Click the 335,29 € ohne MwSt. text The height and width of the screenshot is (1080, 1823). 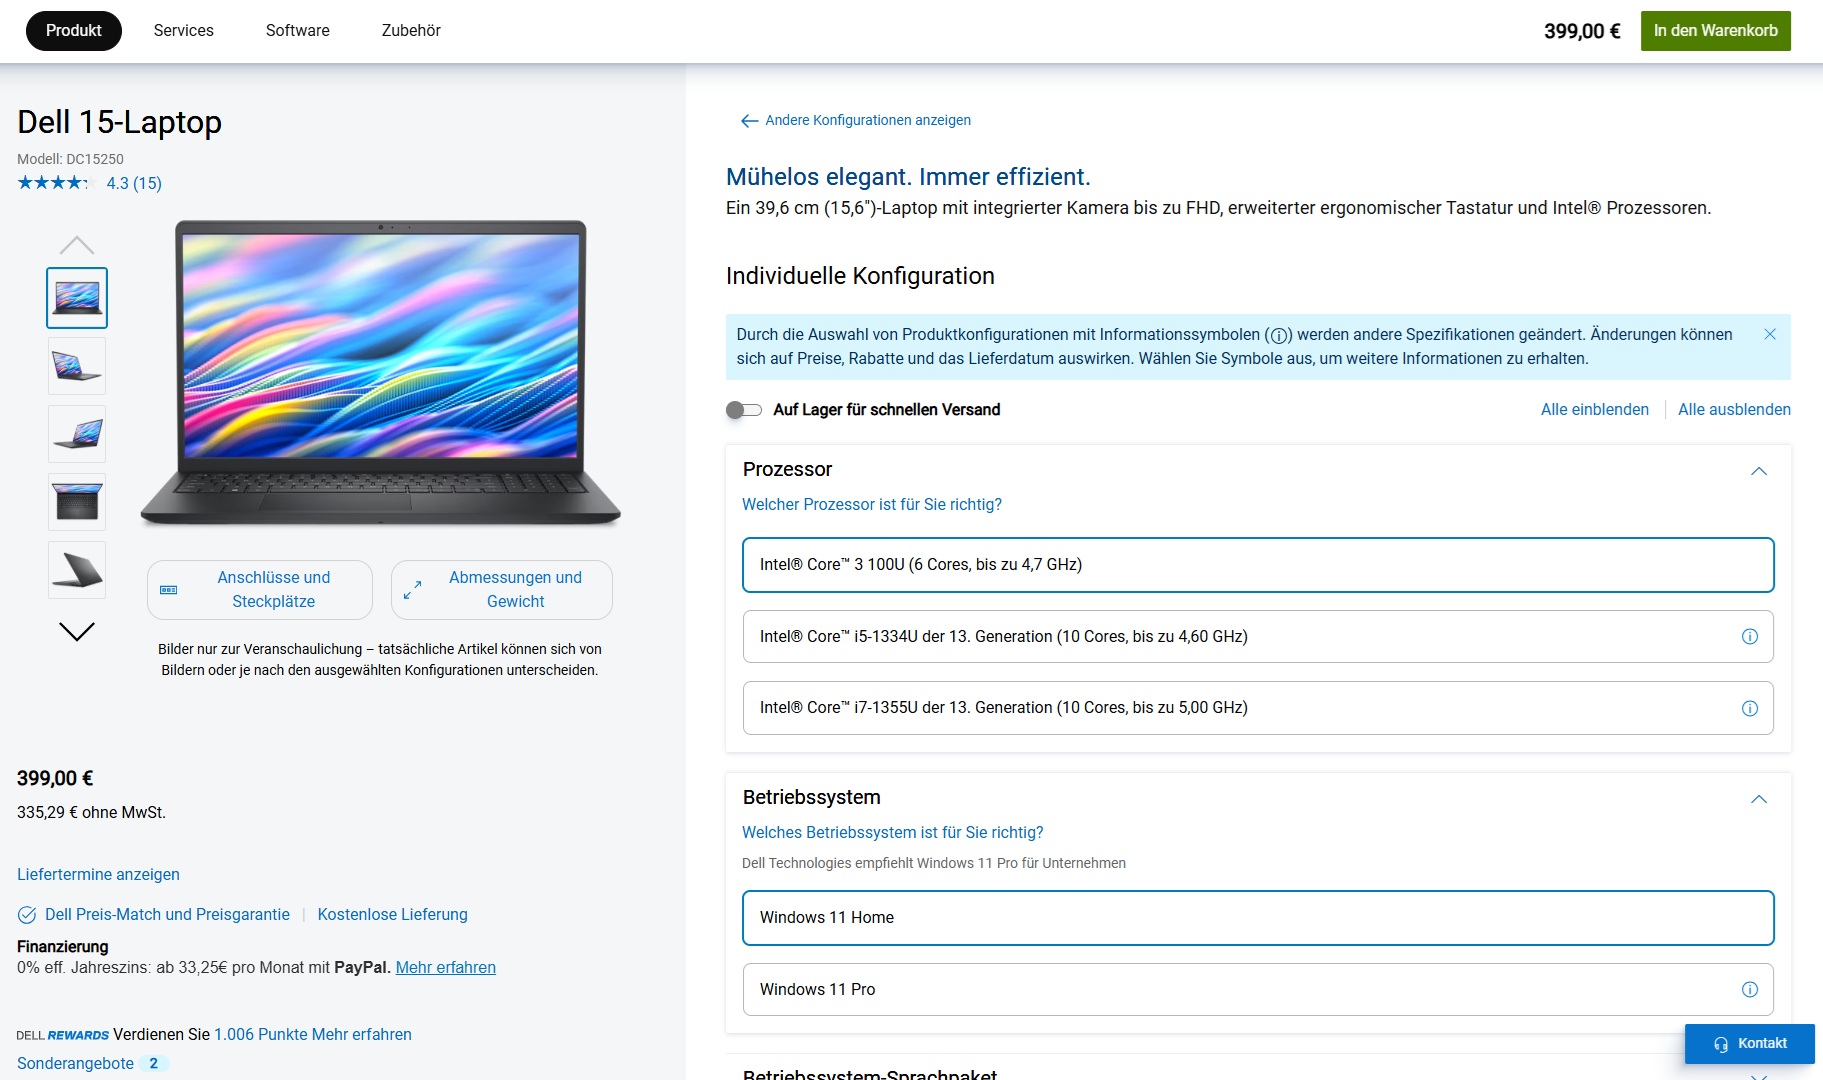pyautogui.click(x=91, y=813)
